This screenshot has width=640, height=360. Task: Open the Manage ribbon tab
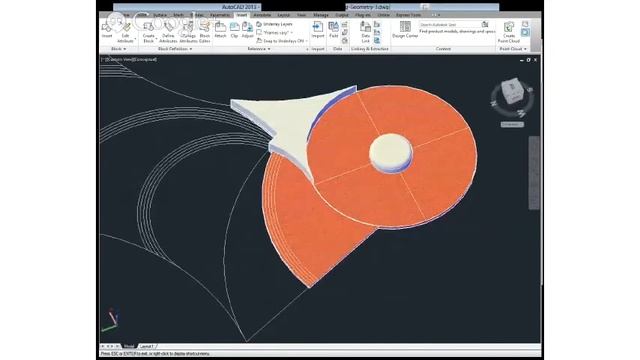(x=321, y=15)
